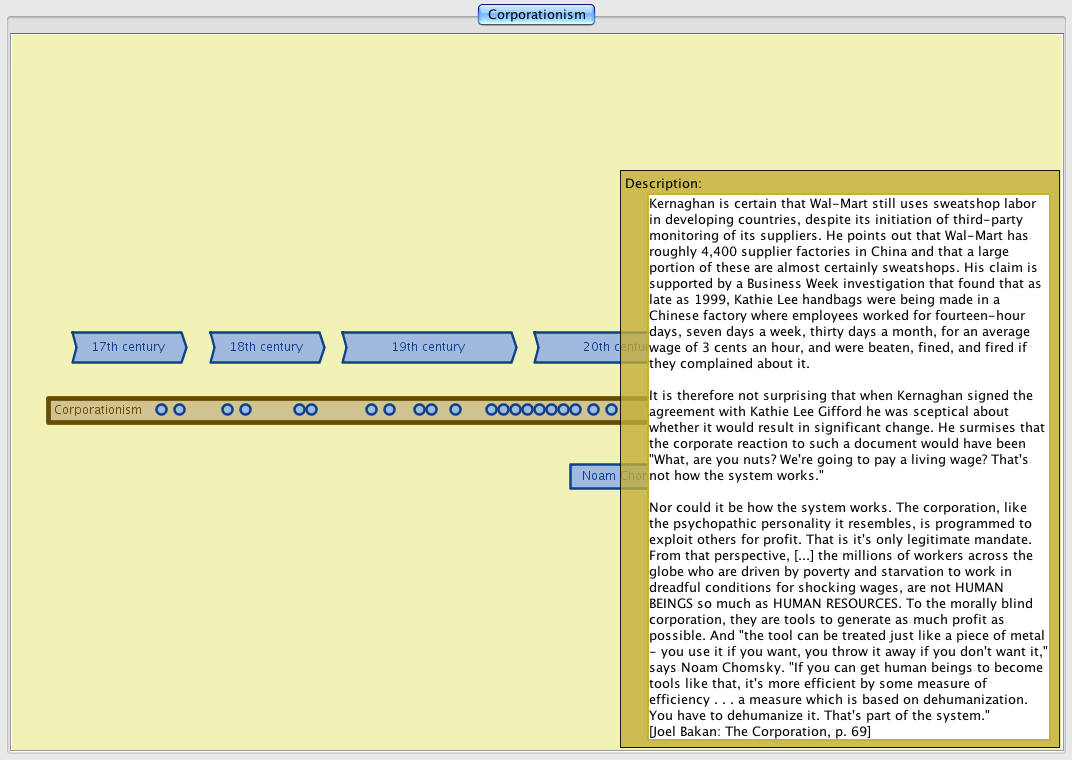Open the fifth event marker on the timeline
1072x760 pixels.
[299, 410]
